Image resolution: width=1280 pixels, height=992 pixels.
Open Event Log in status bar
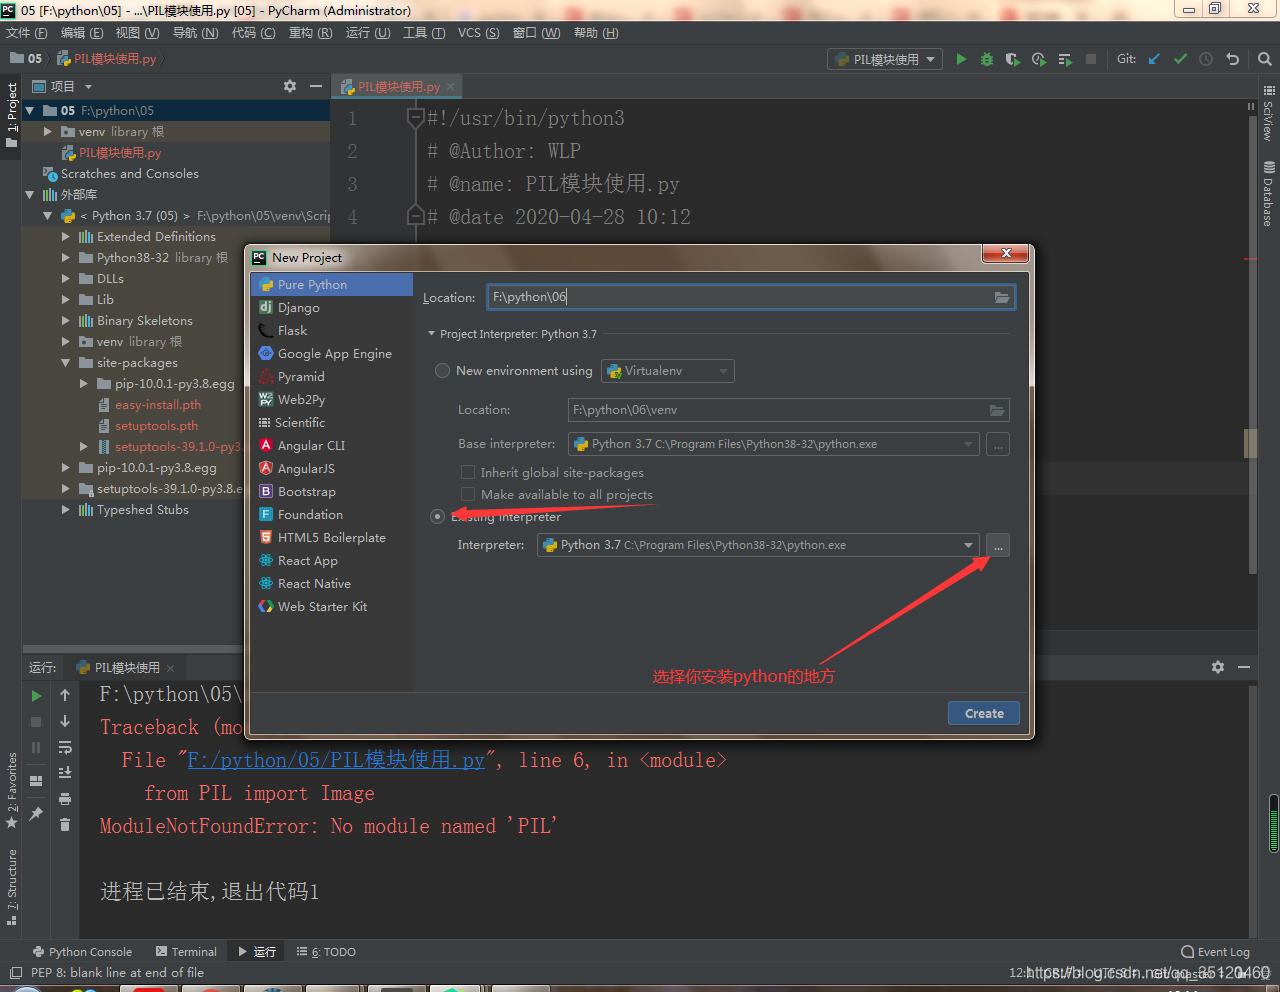pos(1215,952)
